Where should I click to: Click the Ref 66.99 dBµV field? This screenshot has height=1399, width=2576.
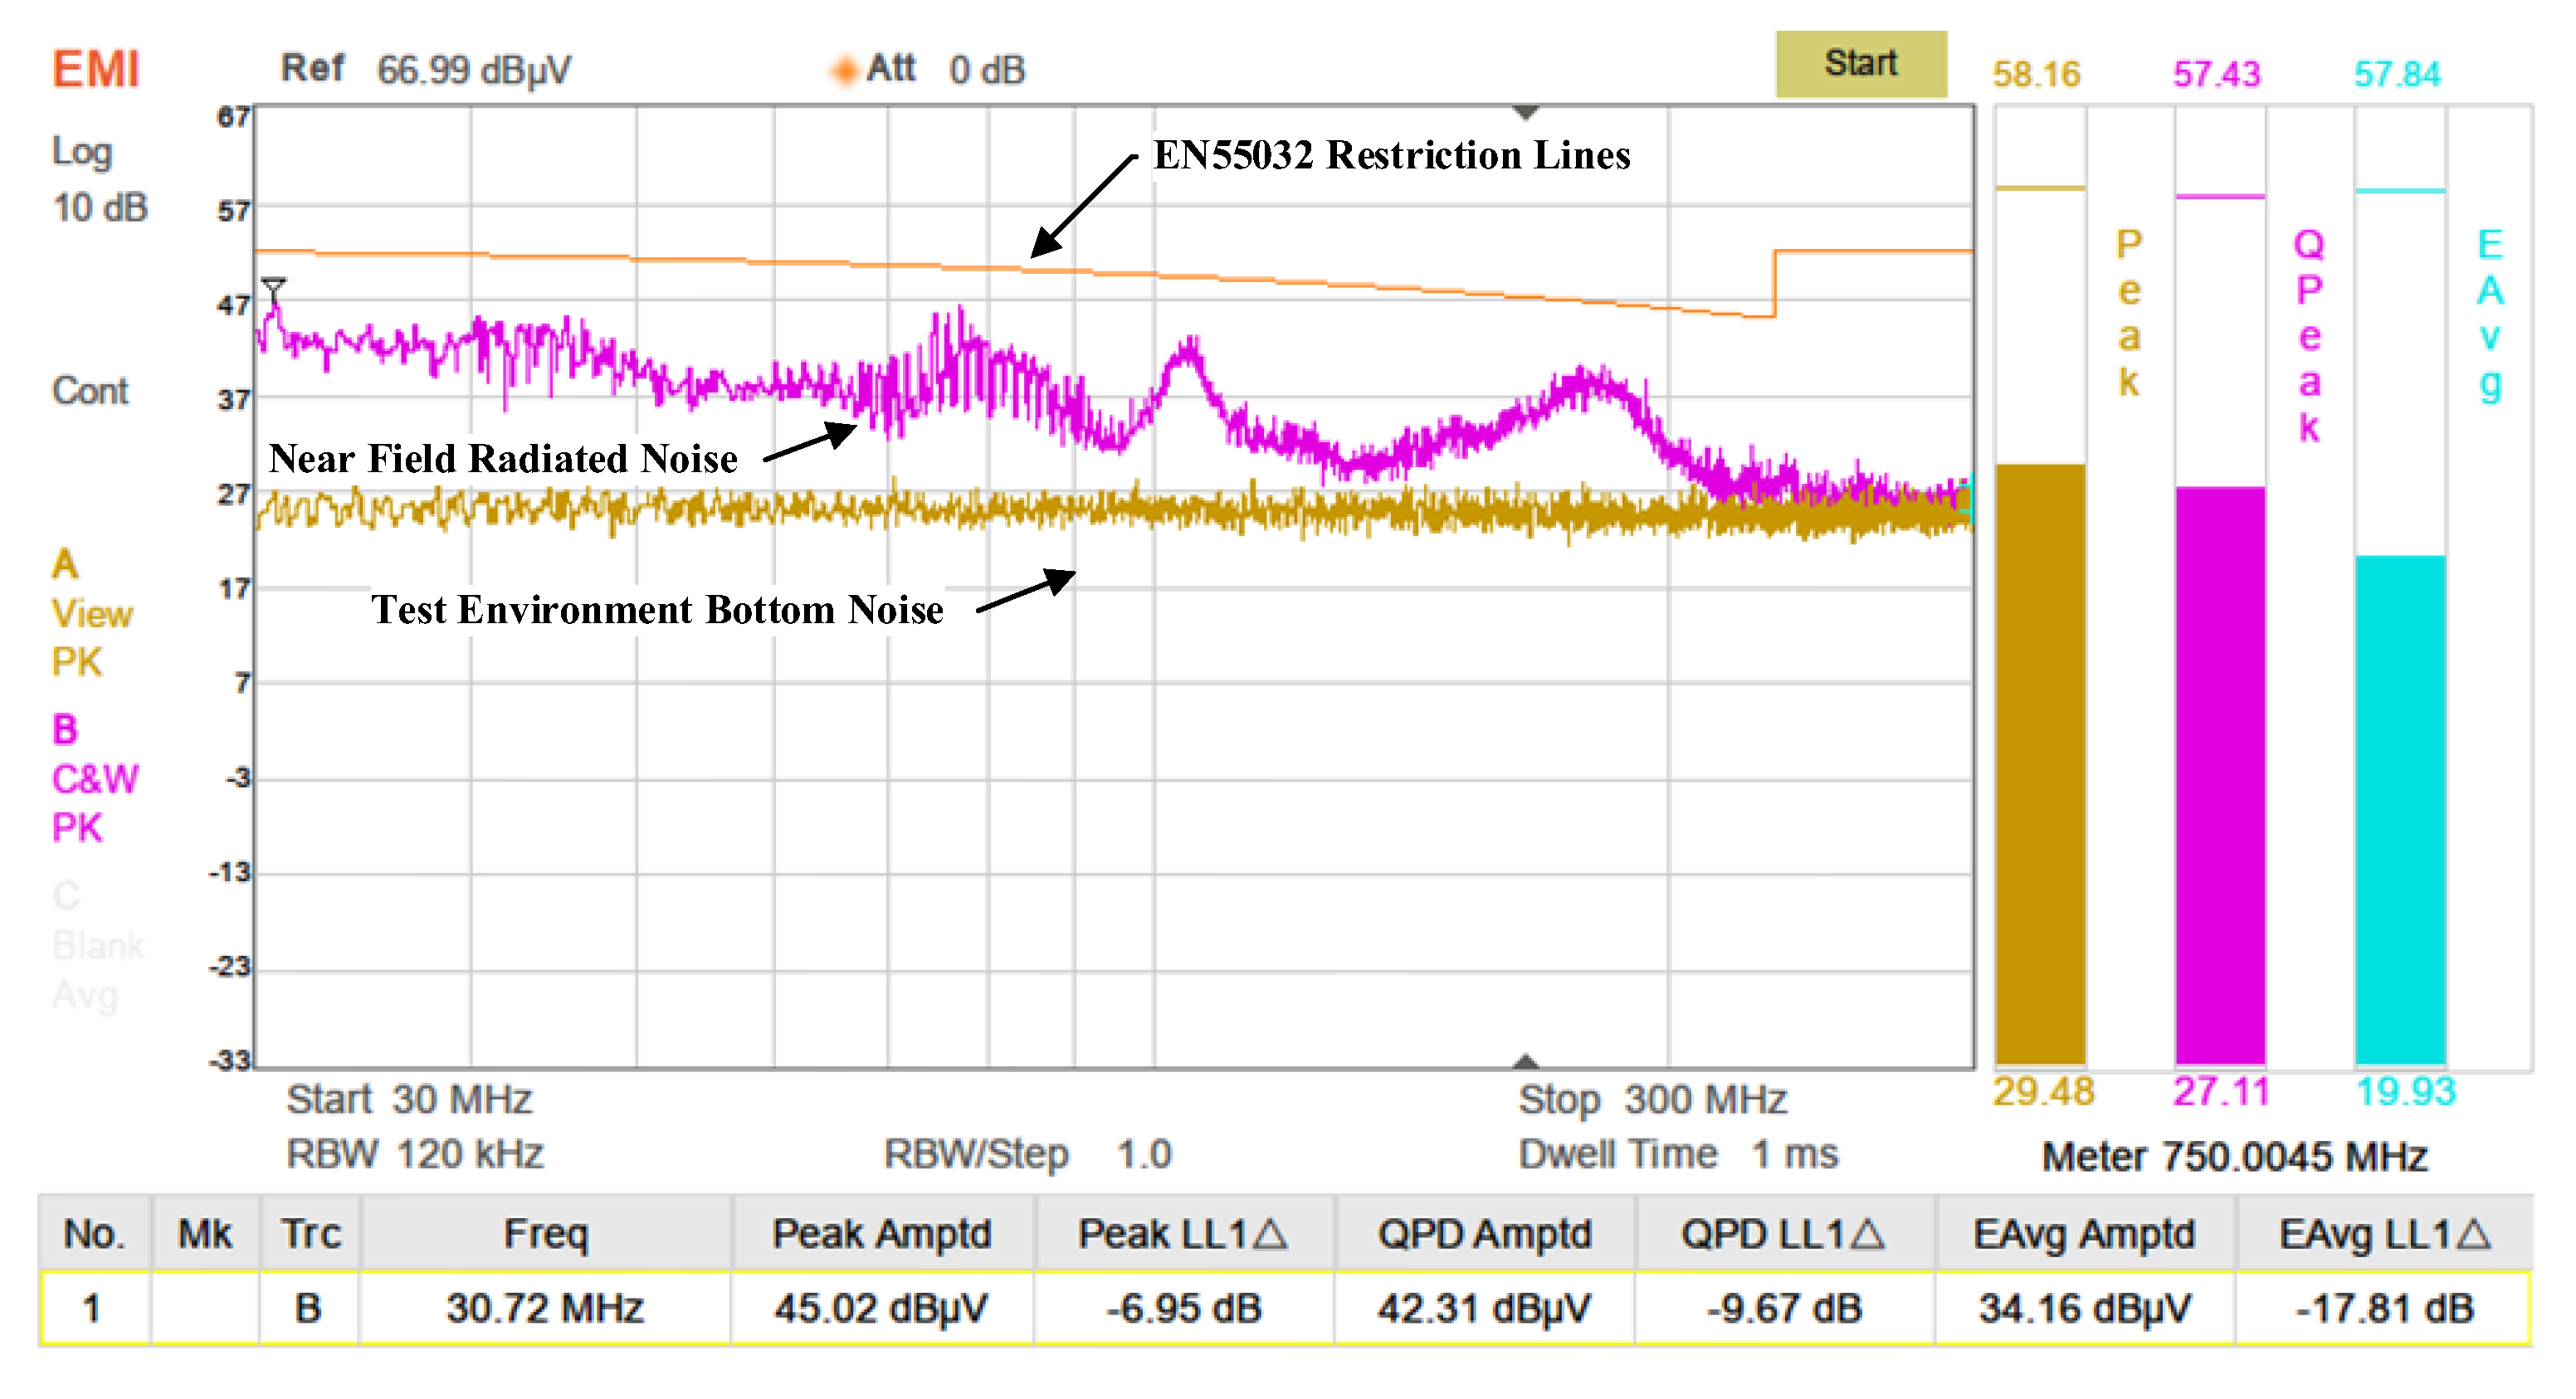(x=425, y=70)
